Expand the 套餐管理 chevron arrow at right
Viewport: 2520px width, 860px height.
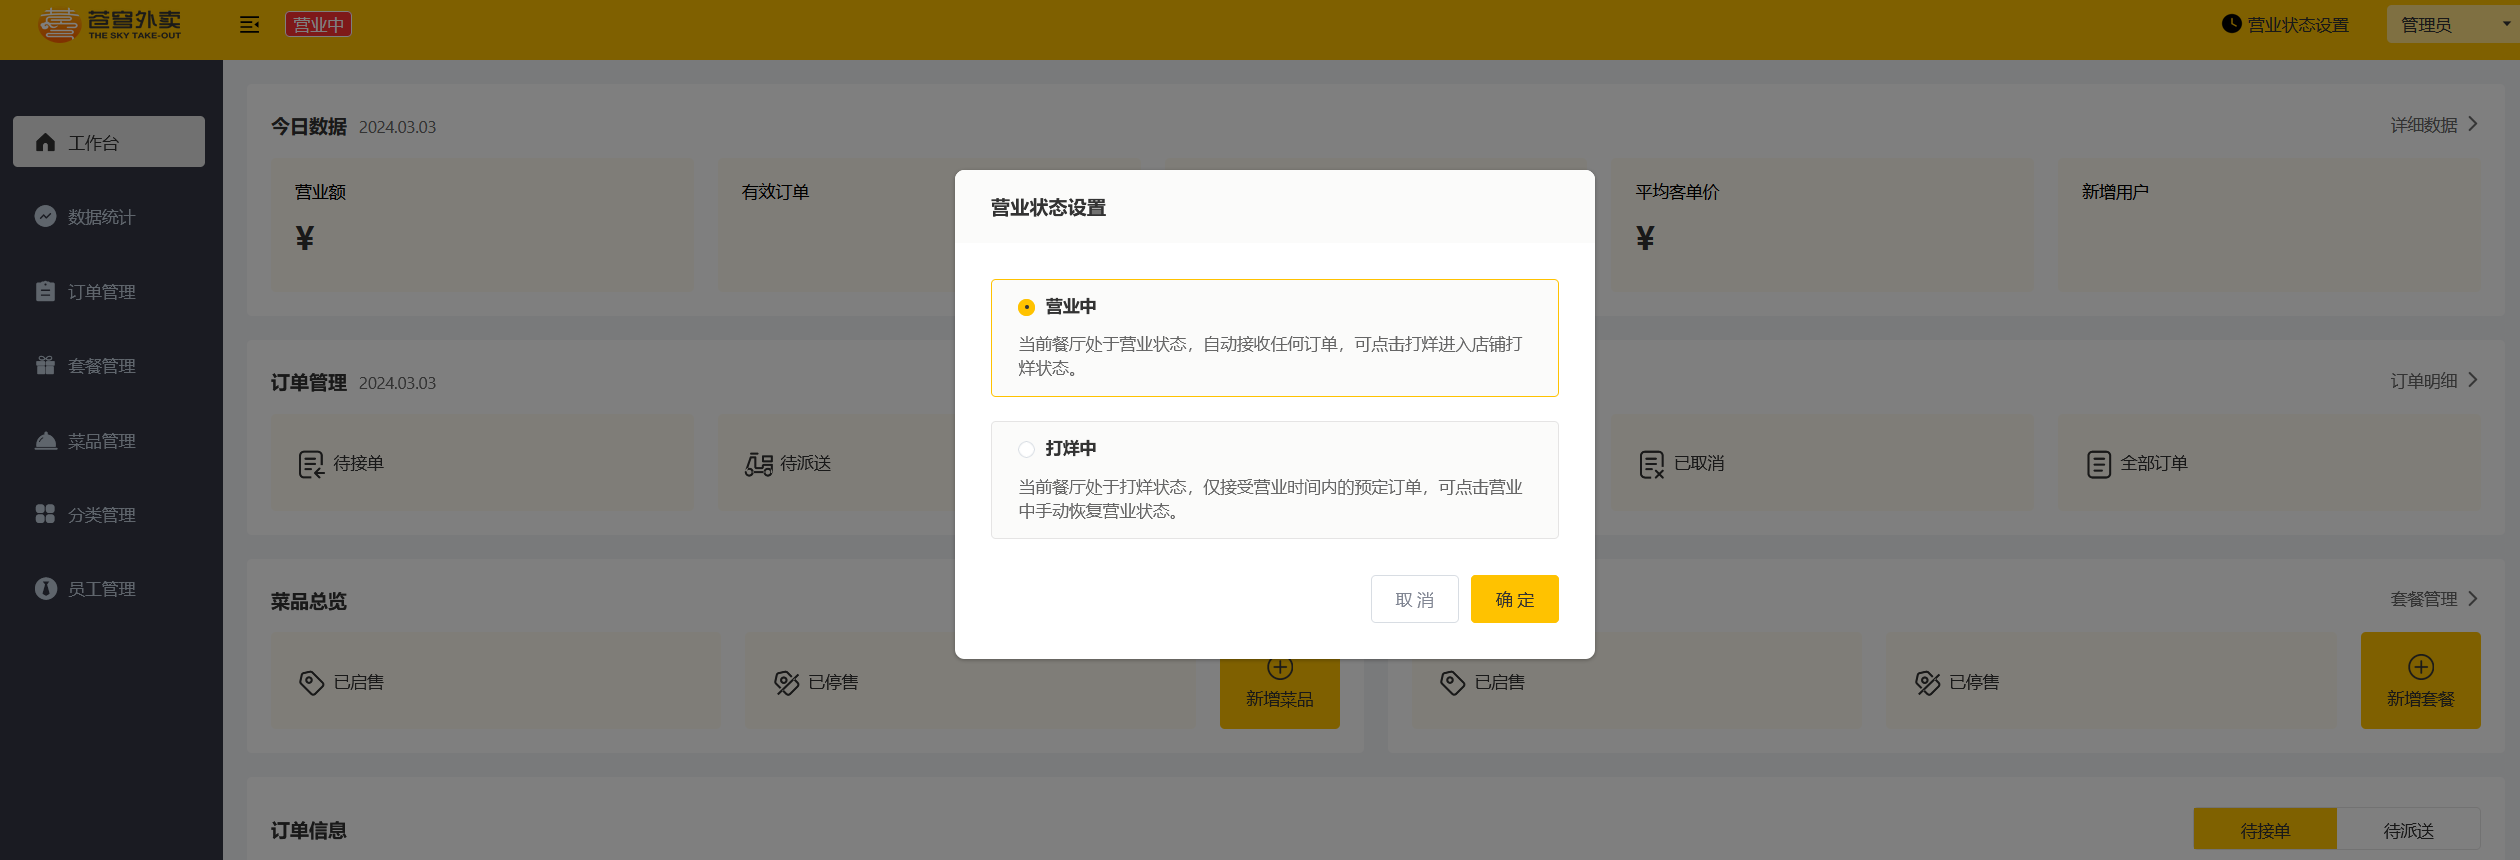(x=2472, y=598)
